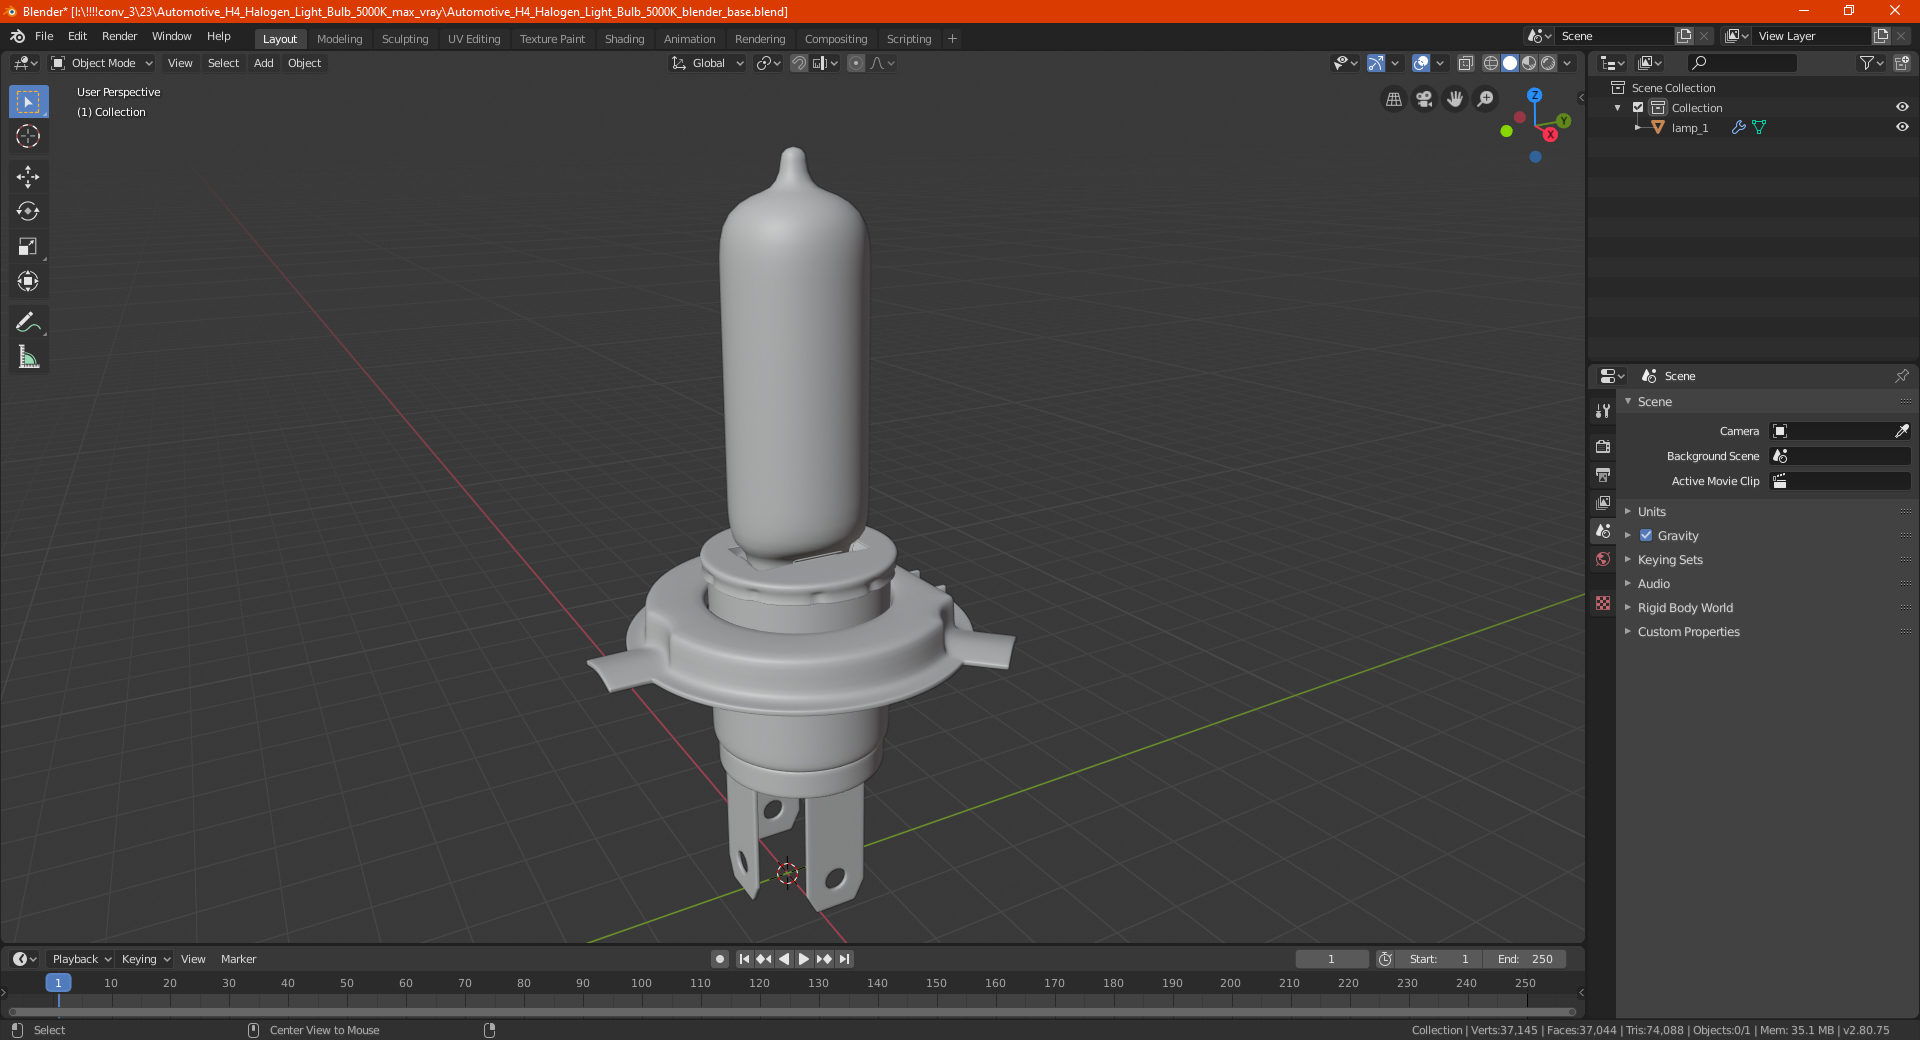Click the modifier wrench icon on lamp_1
1920x1040 pixels.
click(x=1739, y=128)
